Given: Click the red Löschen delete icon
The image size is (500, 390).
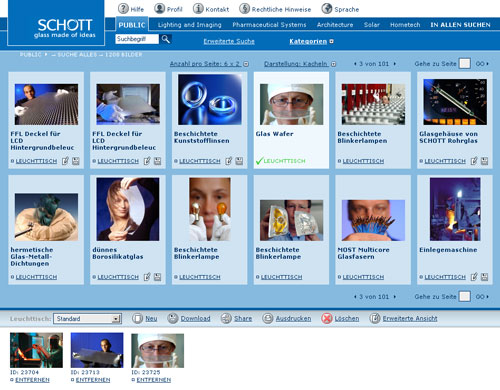Looking at the screenshot, I should [327, 318].
